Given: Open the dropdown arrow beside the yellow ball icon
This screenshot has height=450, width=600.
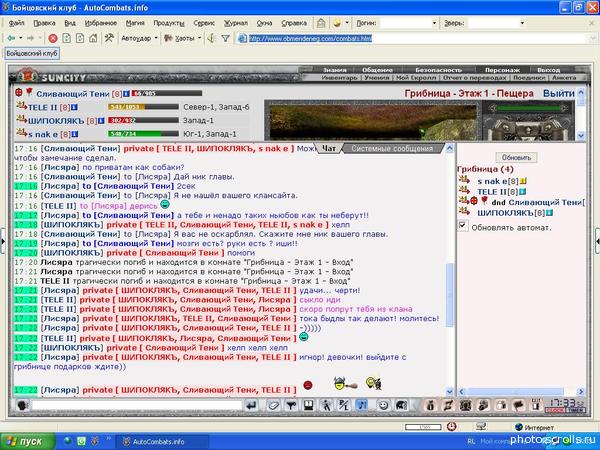Looking at the screenshot, I should tap(347, 23).
